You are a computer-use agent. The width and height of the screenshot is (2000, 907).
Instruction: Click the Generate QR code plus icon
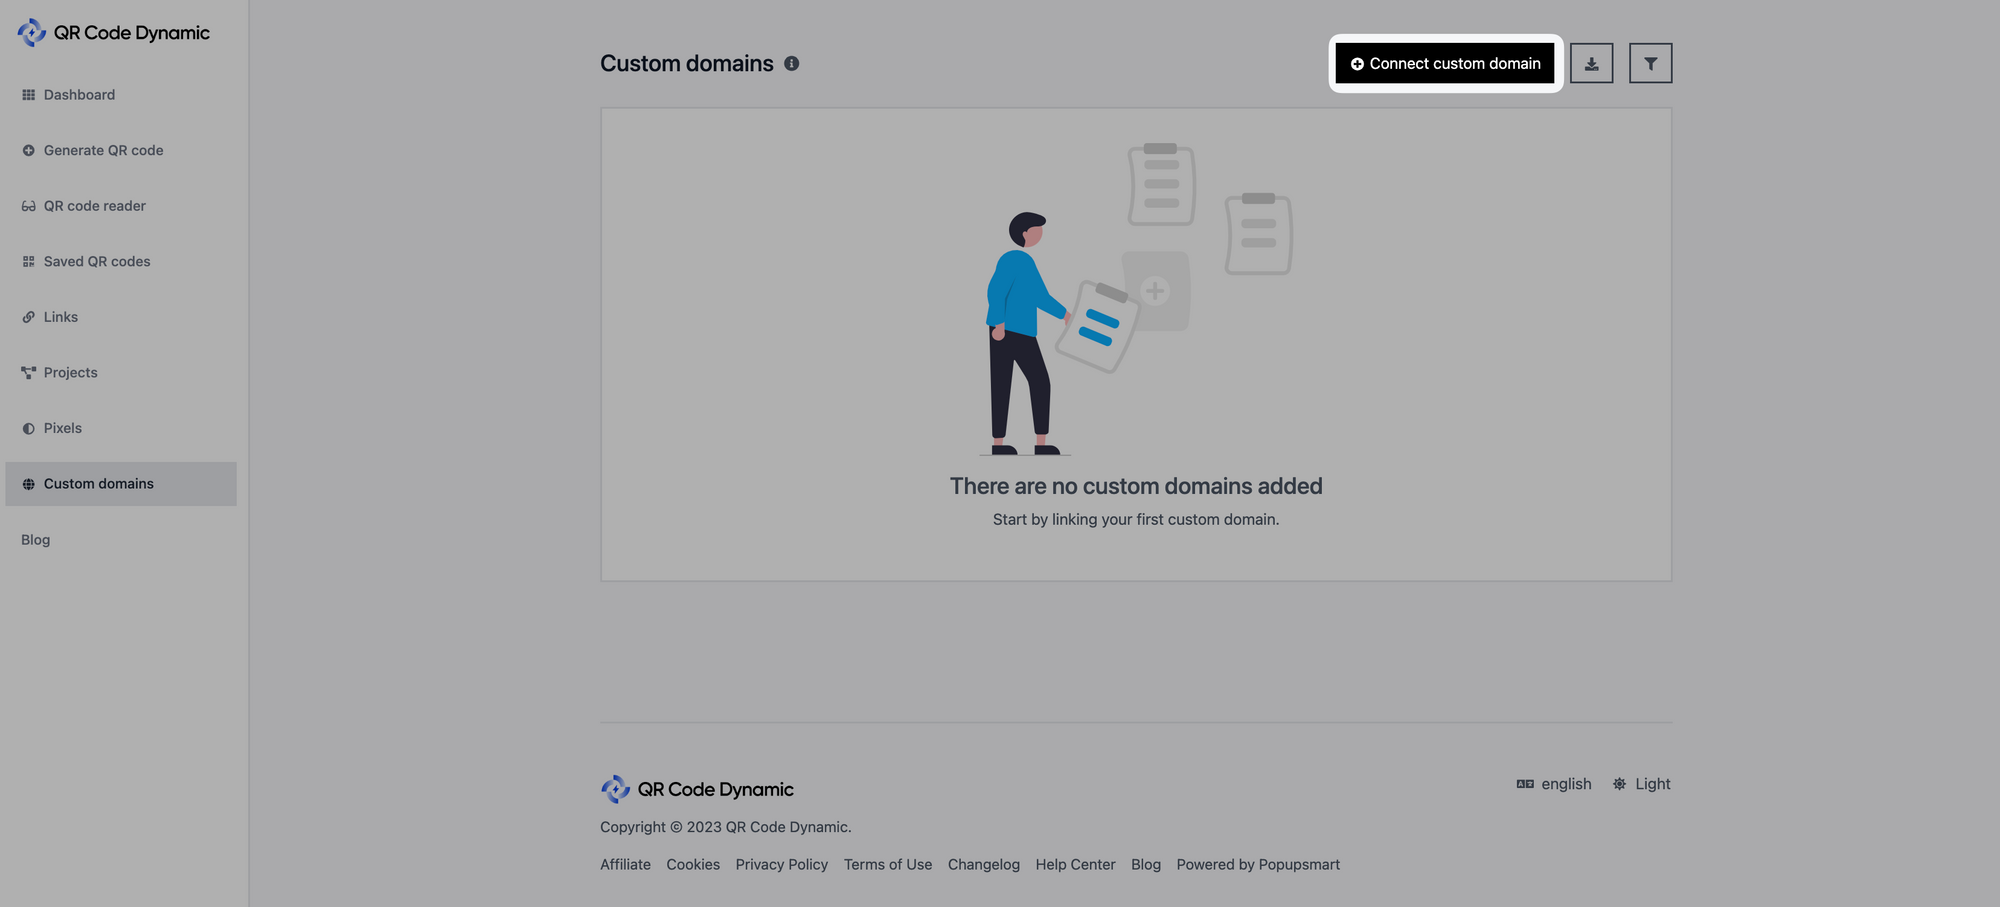[x=28, y=151]
